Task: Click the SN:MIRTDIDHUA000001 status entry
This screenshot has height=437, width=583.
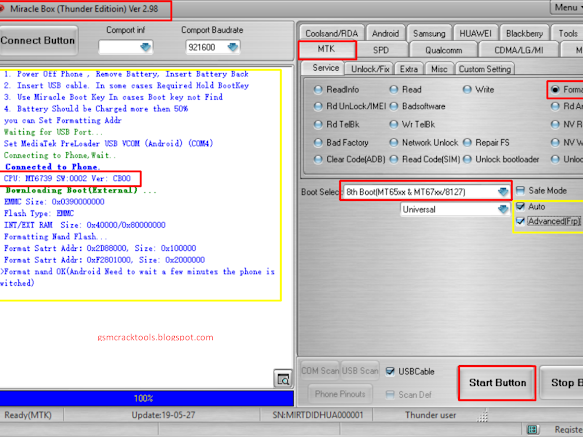Action: click(x=318, y=415)
